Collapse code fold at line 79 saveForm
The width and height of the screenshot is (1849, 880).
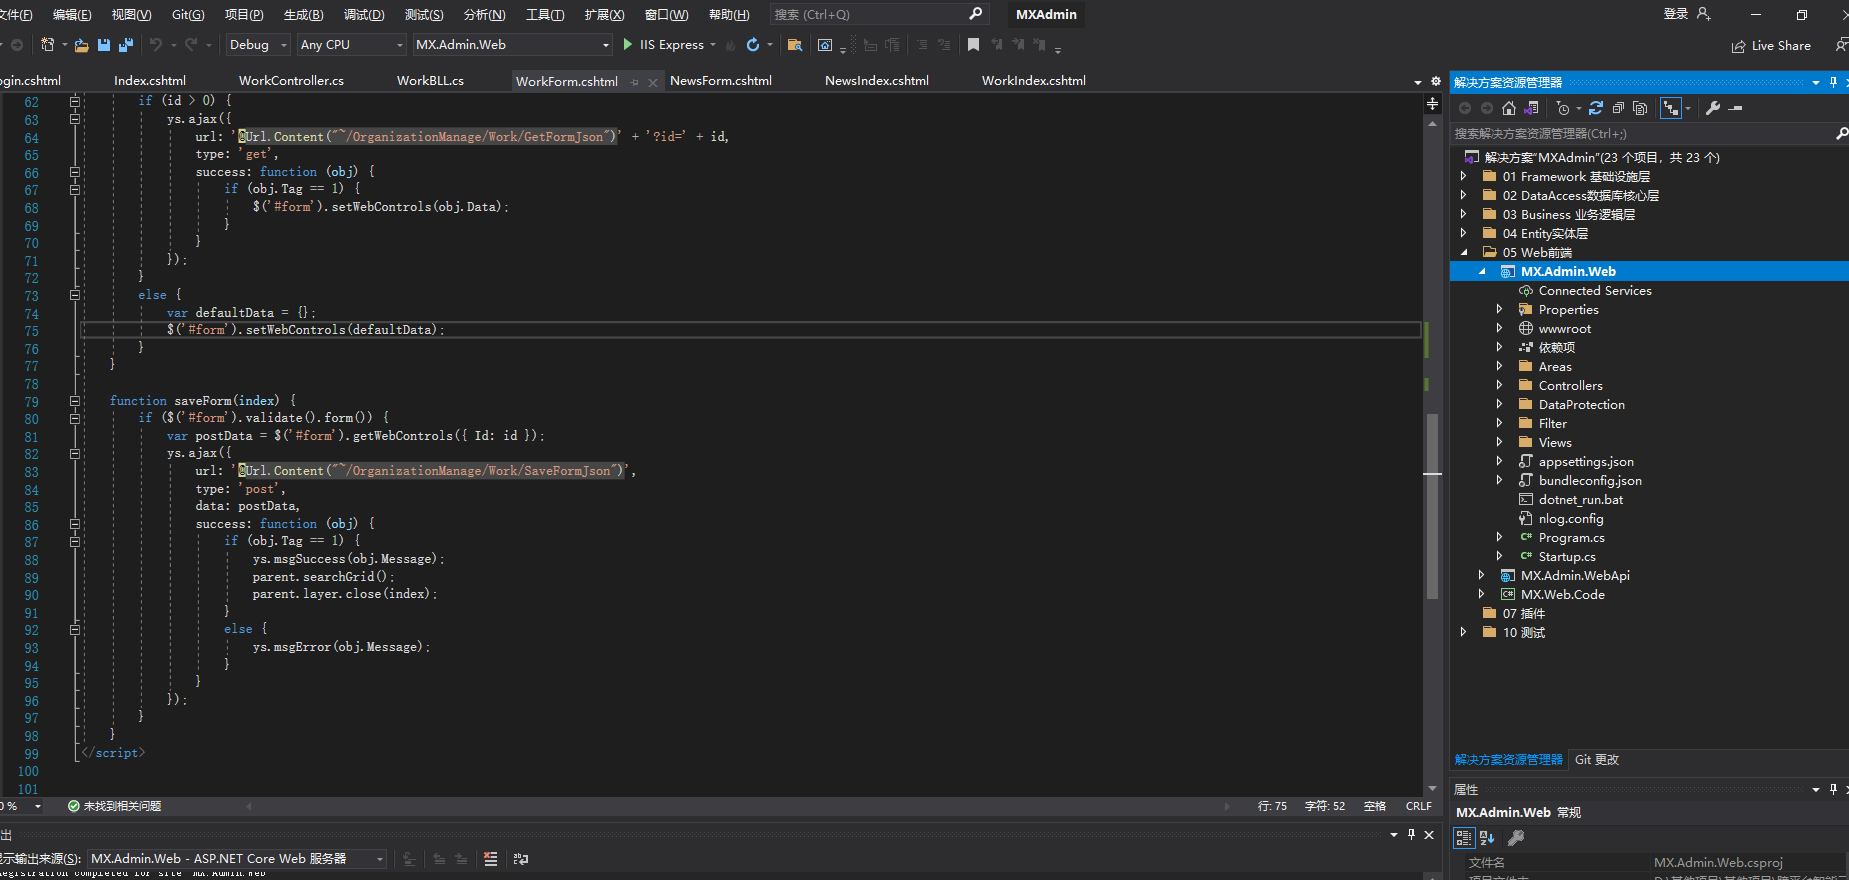[75, 401]
